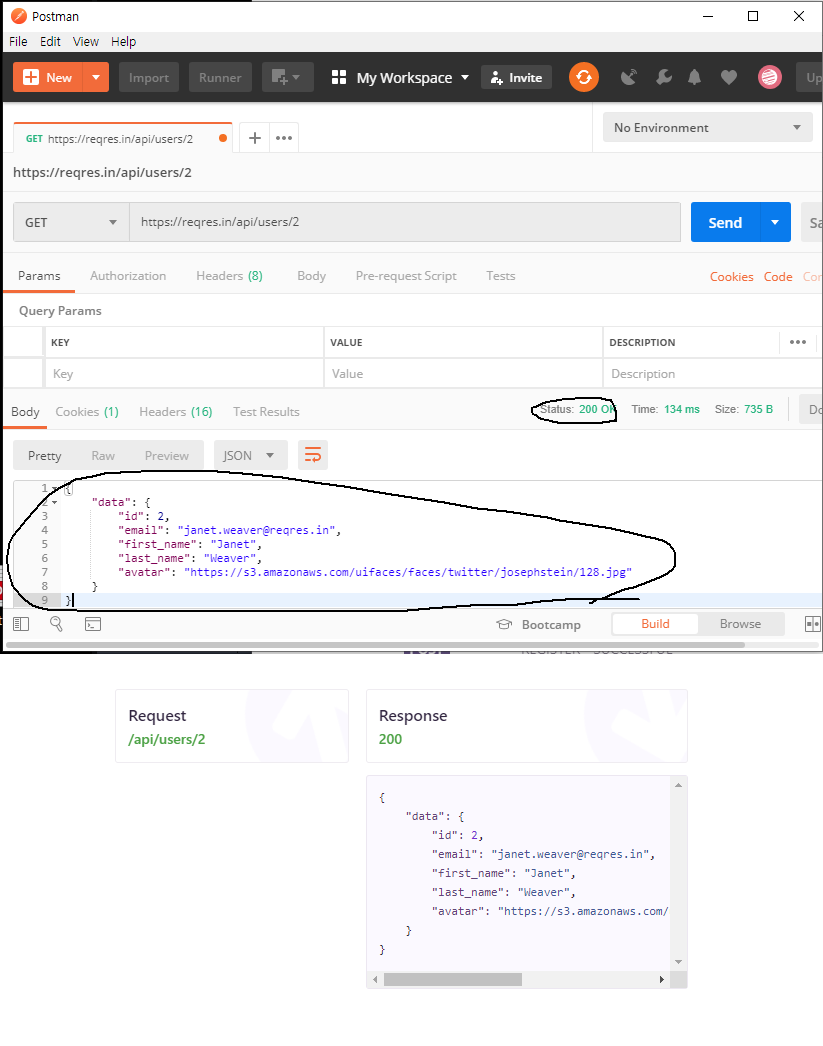
Task: Open the My Workspace dropdown
Action: click(x=413, y=77)
